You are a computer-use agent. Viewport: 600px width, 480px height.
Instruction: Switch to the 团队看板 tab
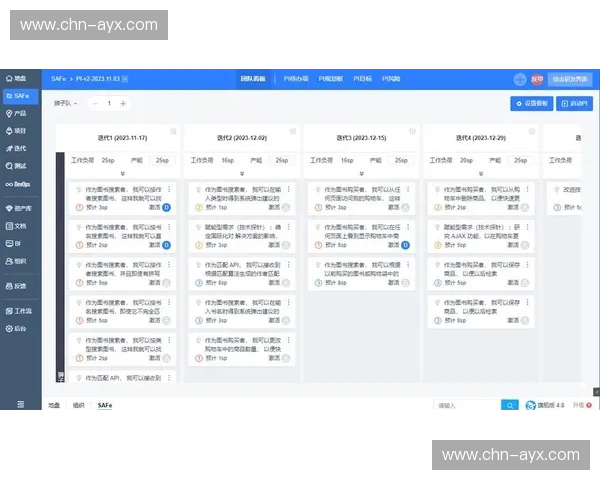coord(253,79)
